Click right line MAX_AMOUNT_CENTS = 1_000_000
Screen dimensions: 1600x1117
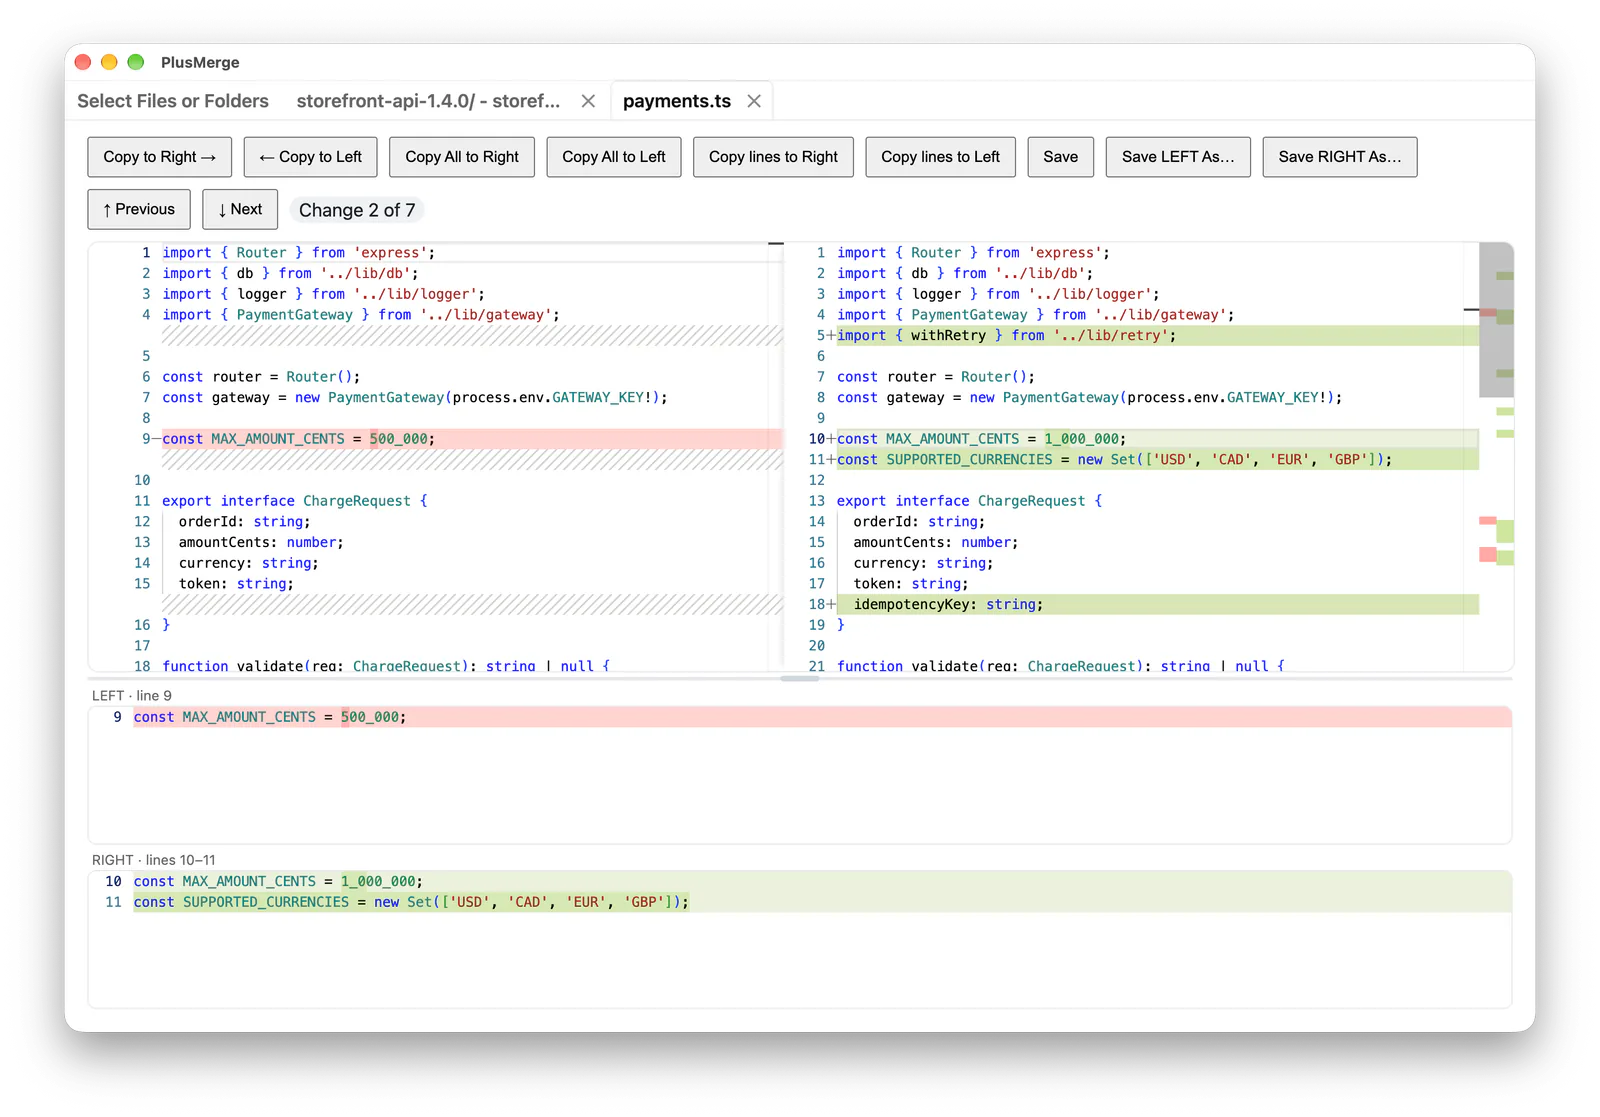[x=1157, y=439]
